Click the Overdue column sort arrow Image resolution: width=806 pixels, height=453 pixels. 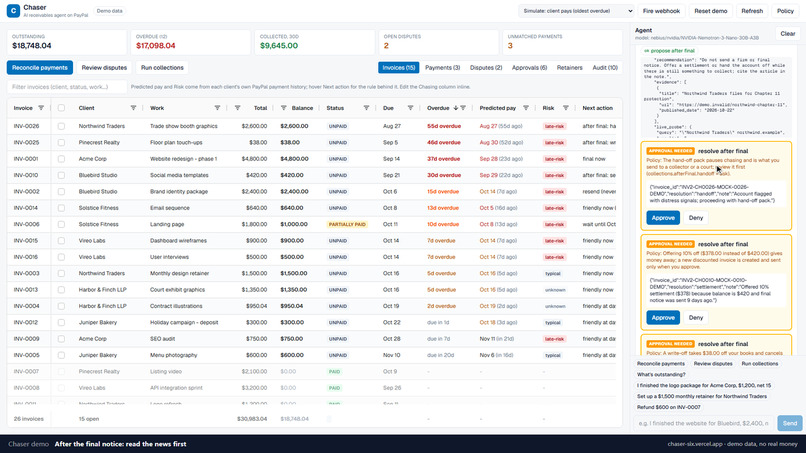tap(455, 108)
